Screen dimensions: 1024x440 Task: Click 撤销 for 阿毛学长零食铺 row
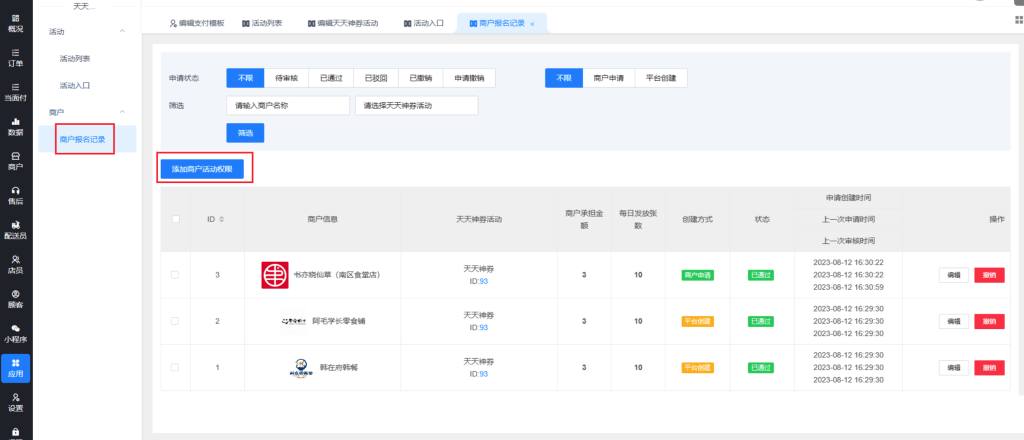tap(989, 321)
